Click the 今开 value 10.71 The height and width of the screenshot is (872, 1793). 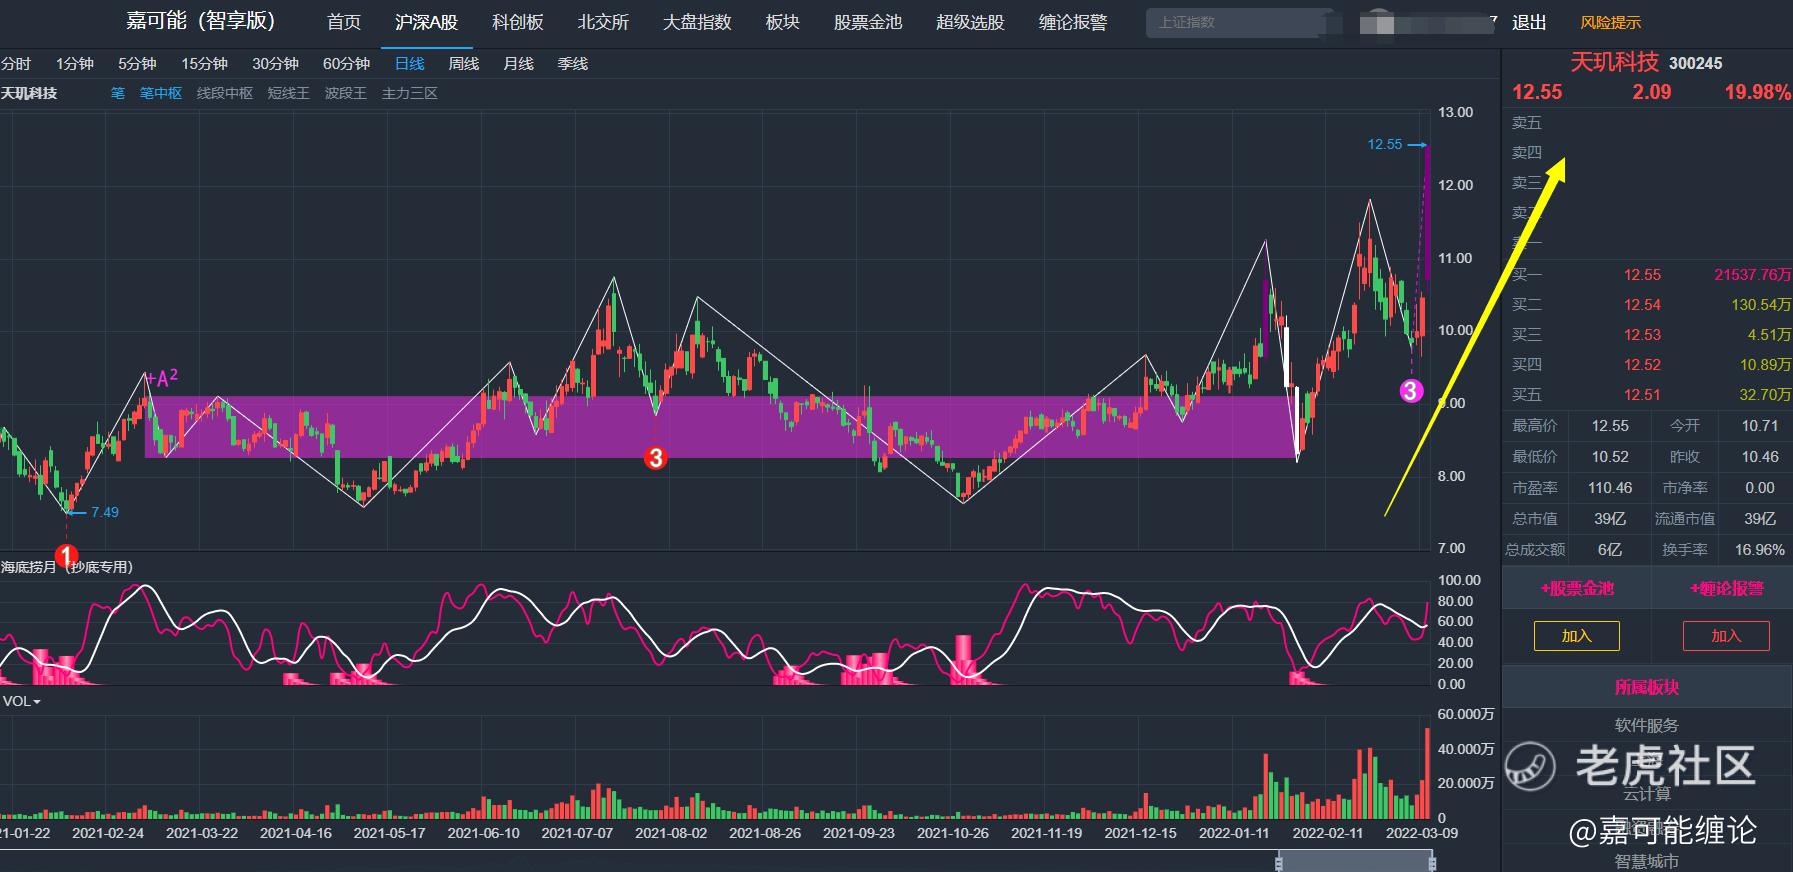coord(1760,426)
